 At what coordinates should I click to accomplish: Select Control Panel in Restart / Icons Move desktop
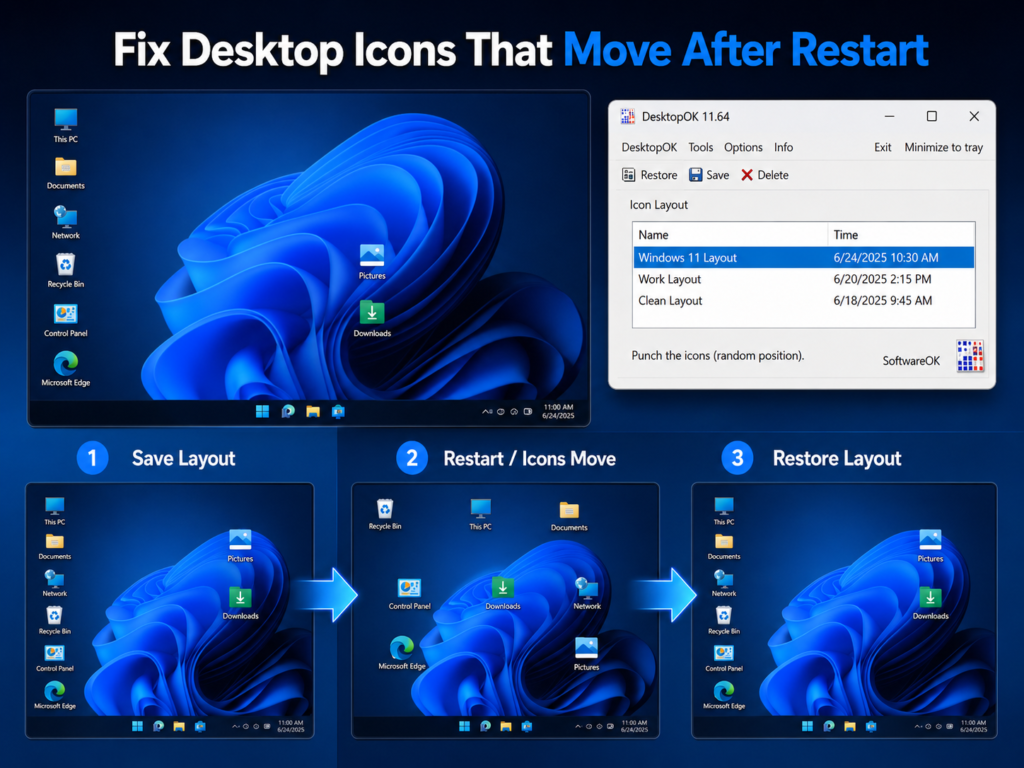409,594
